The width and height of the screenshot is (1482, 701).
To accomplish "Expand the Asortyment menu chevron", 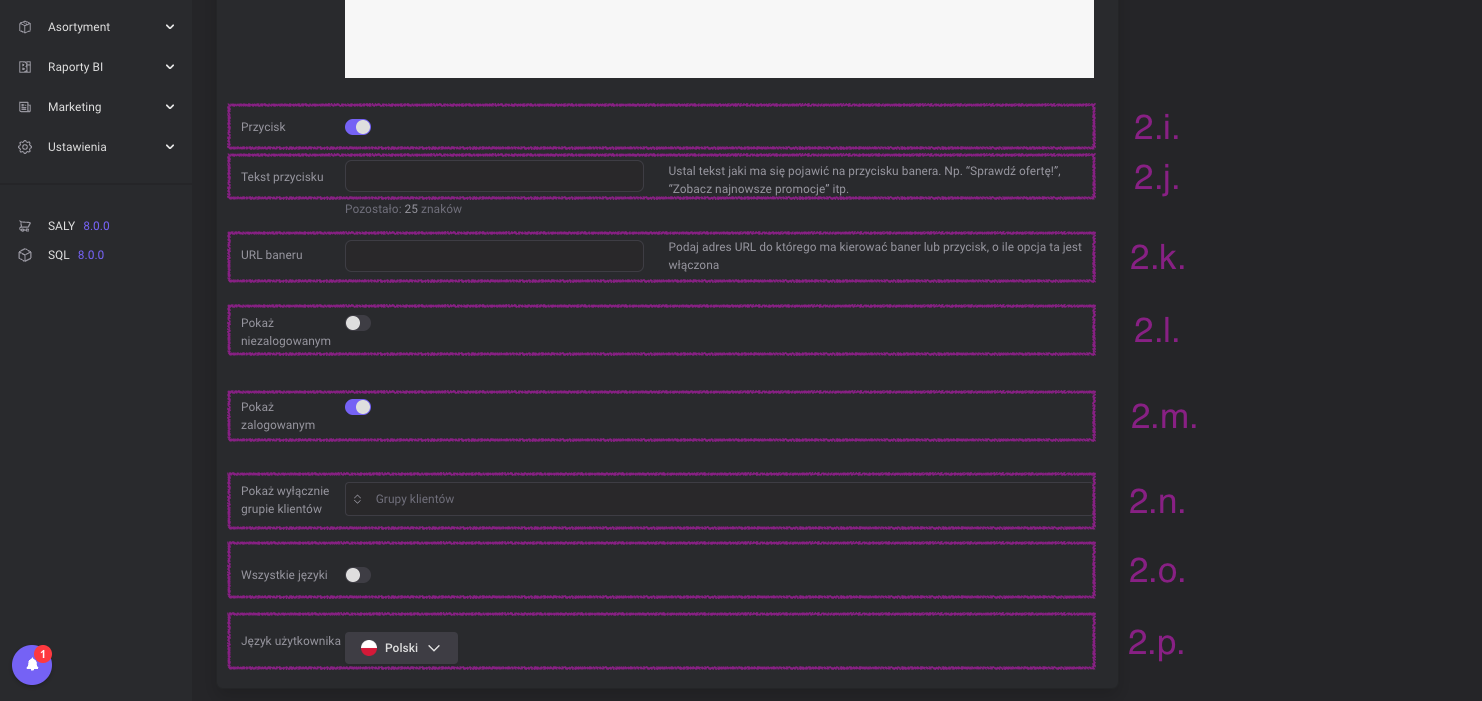I will point(170,27).
